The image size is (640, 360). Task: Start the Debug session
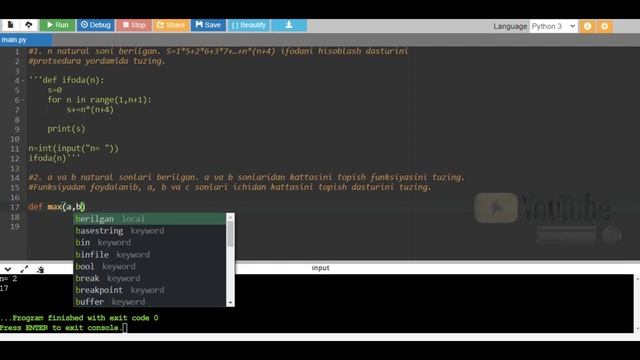pos(96,25)
